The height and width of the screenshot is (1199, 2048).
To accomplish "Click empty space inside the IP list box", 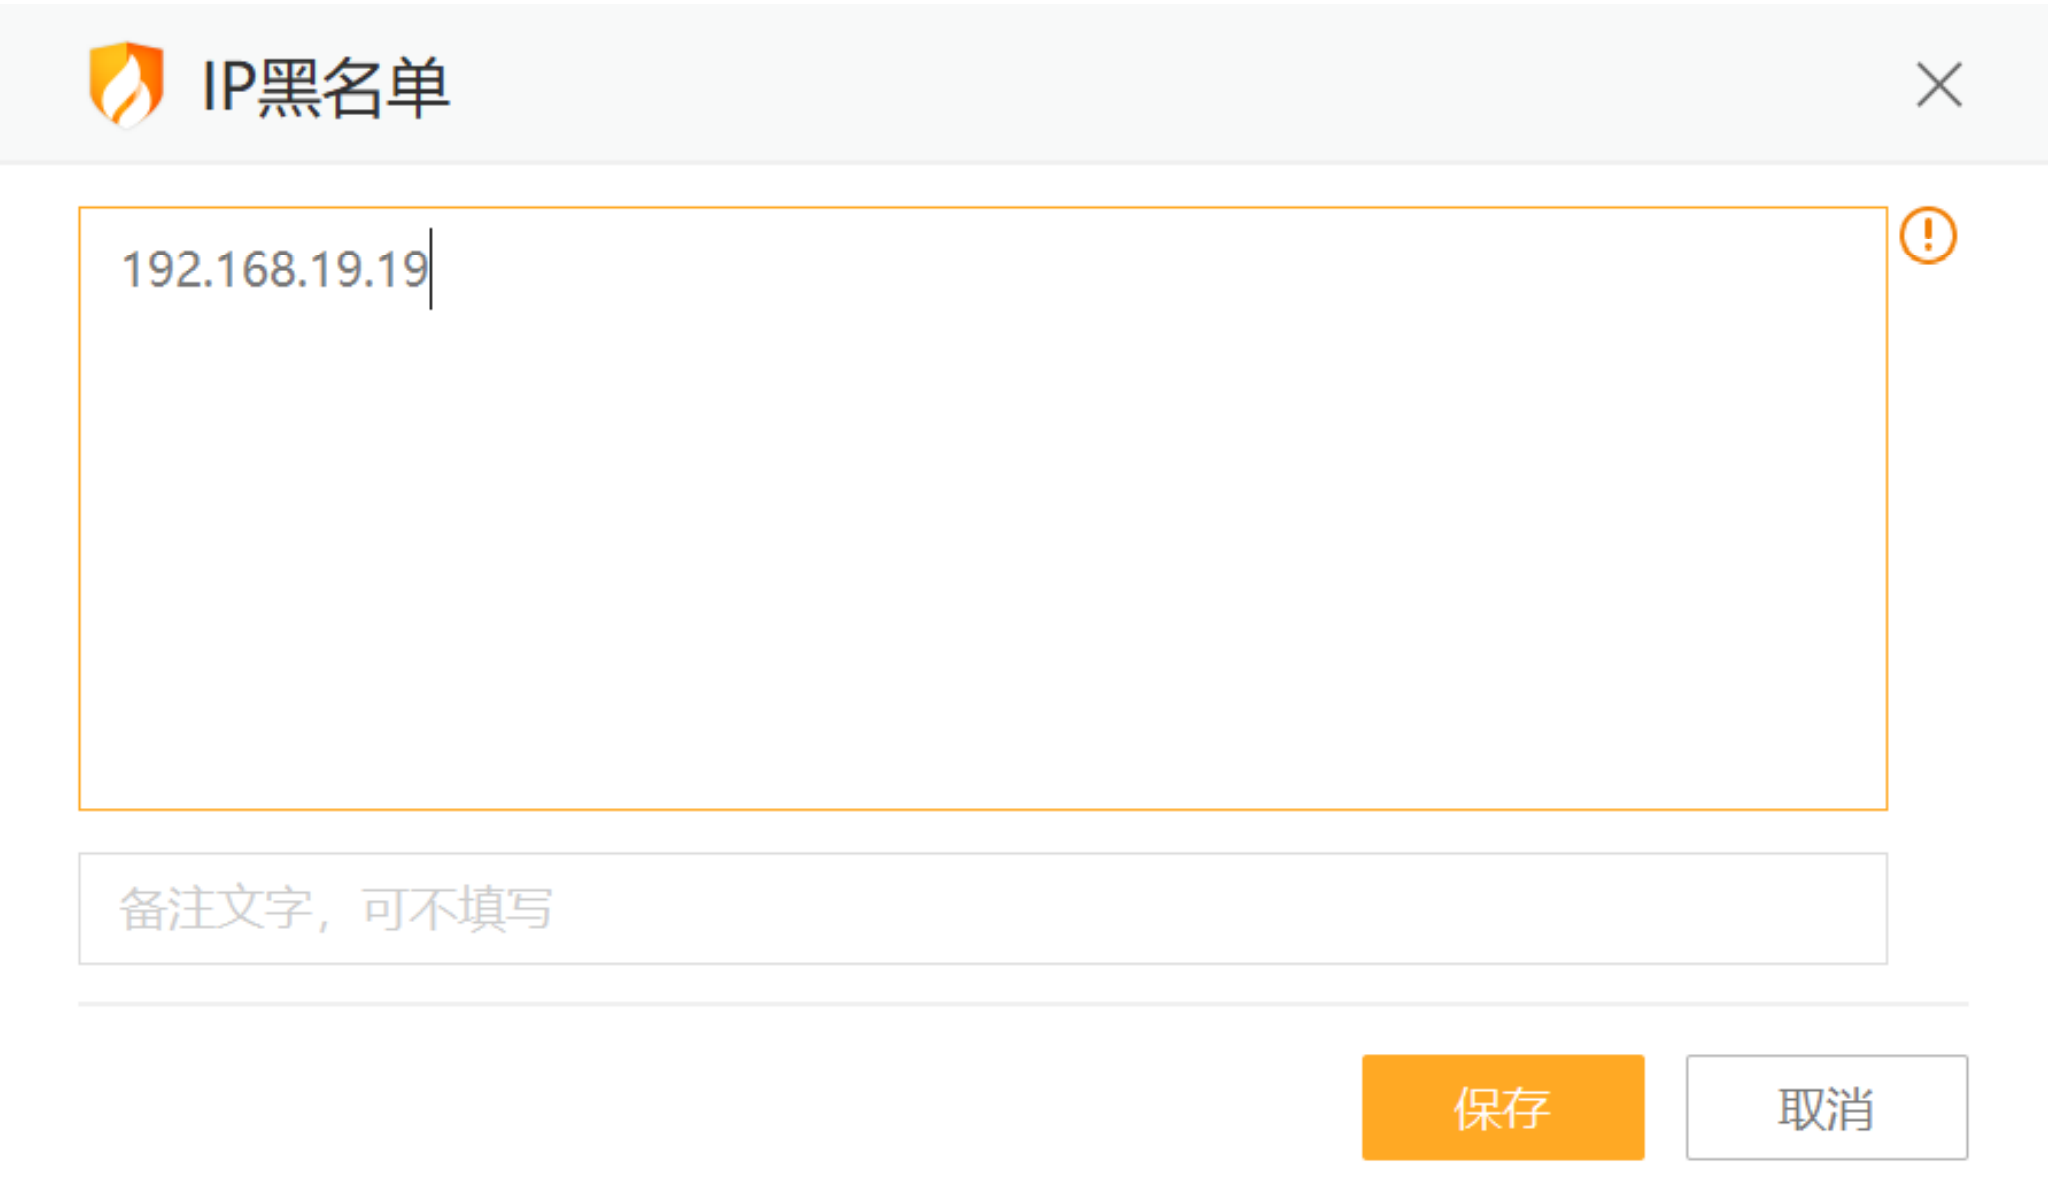I will [x=982, y=520].
